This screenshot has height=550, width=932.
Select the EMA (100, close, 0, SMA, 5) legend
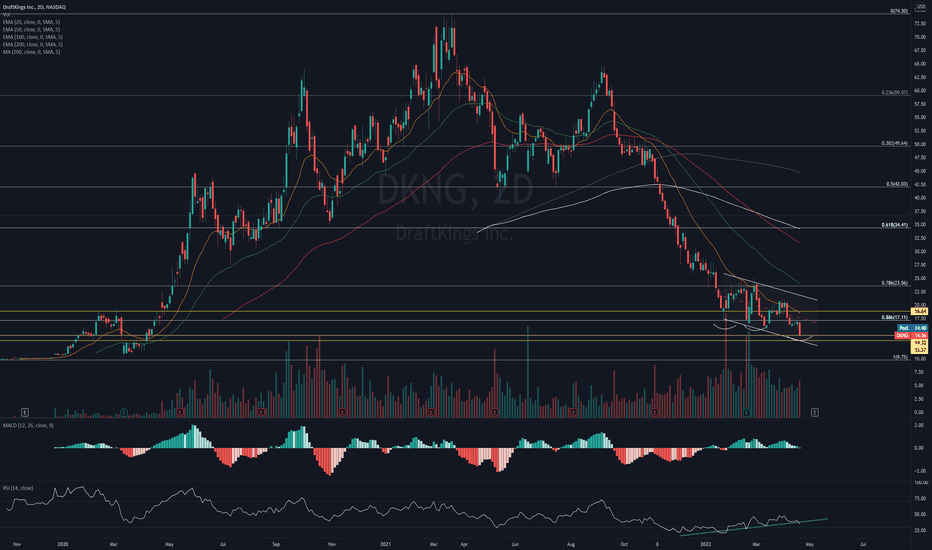[x=33, y=37]
